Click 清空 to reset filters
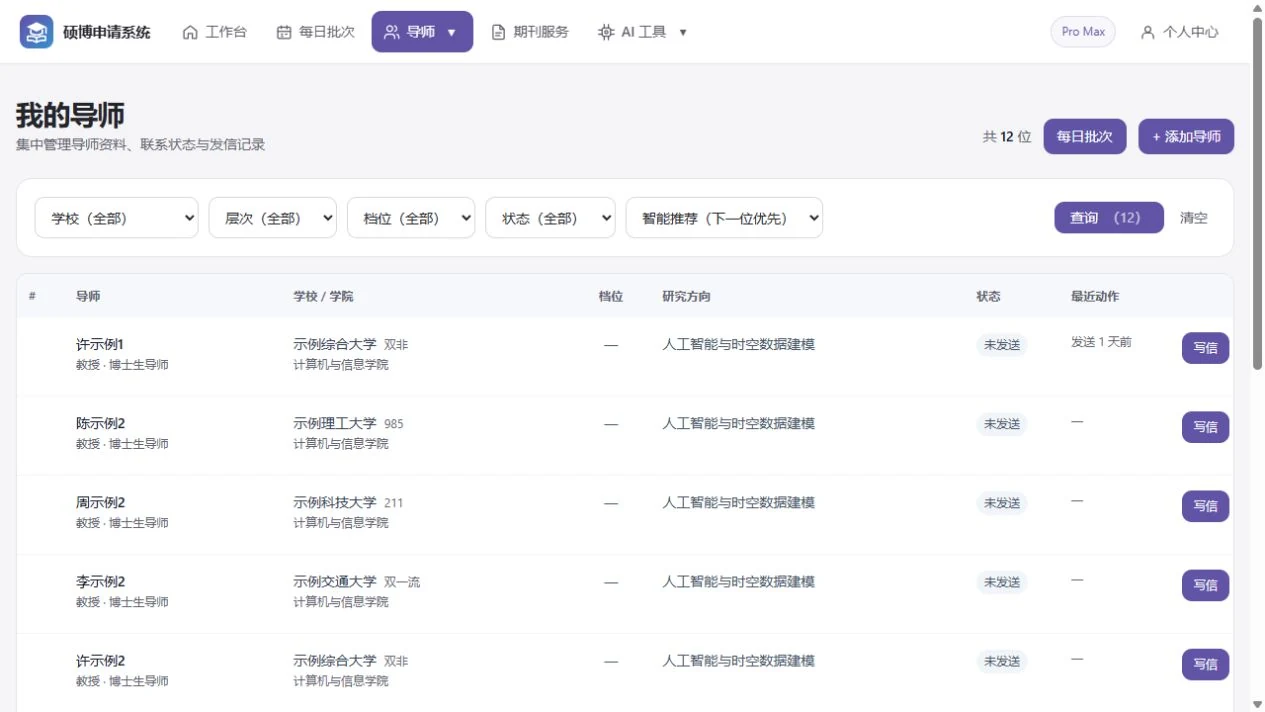1265x712 pixels. 1194,218
